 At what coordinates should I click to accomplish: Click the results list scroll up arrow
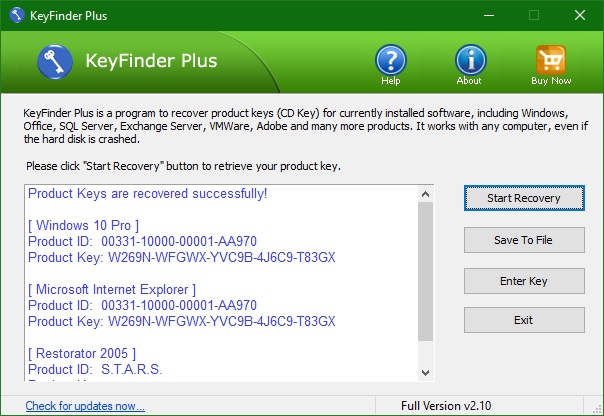[425, 194]
